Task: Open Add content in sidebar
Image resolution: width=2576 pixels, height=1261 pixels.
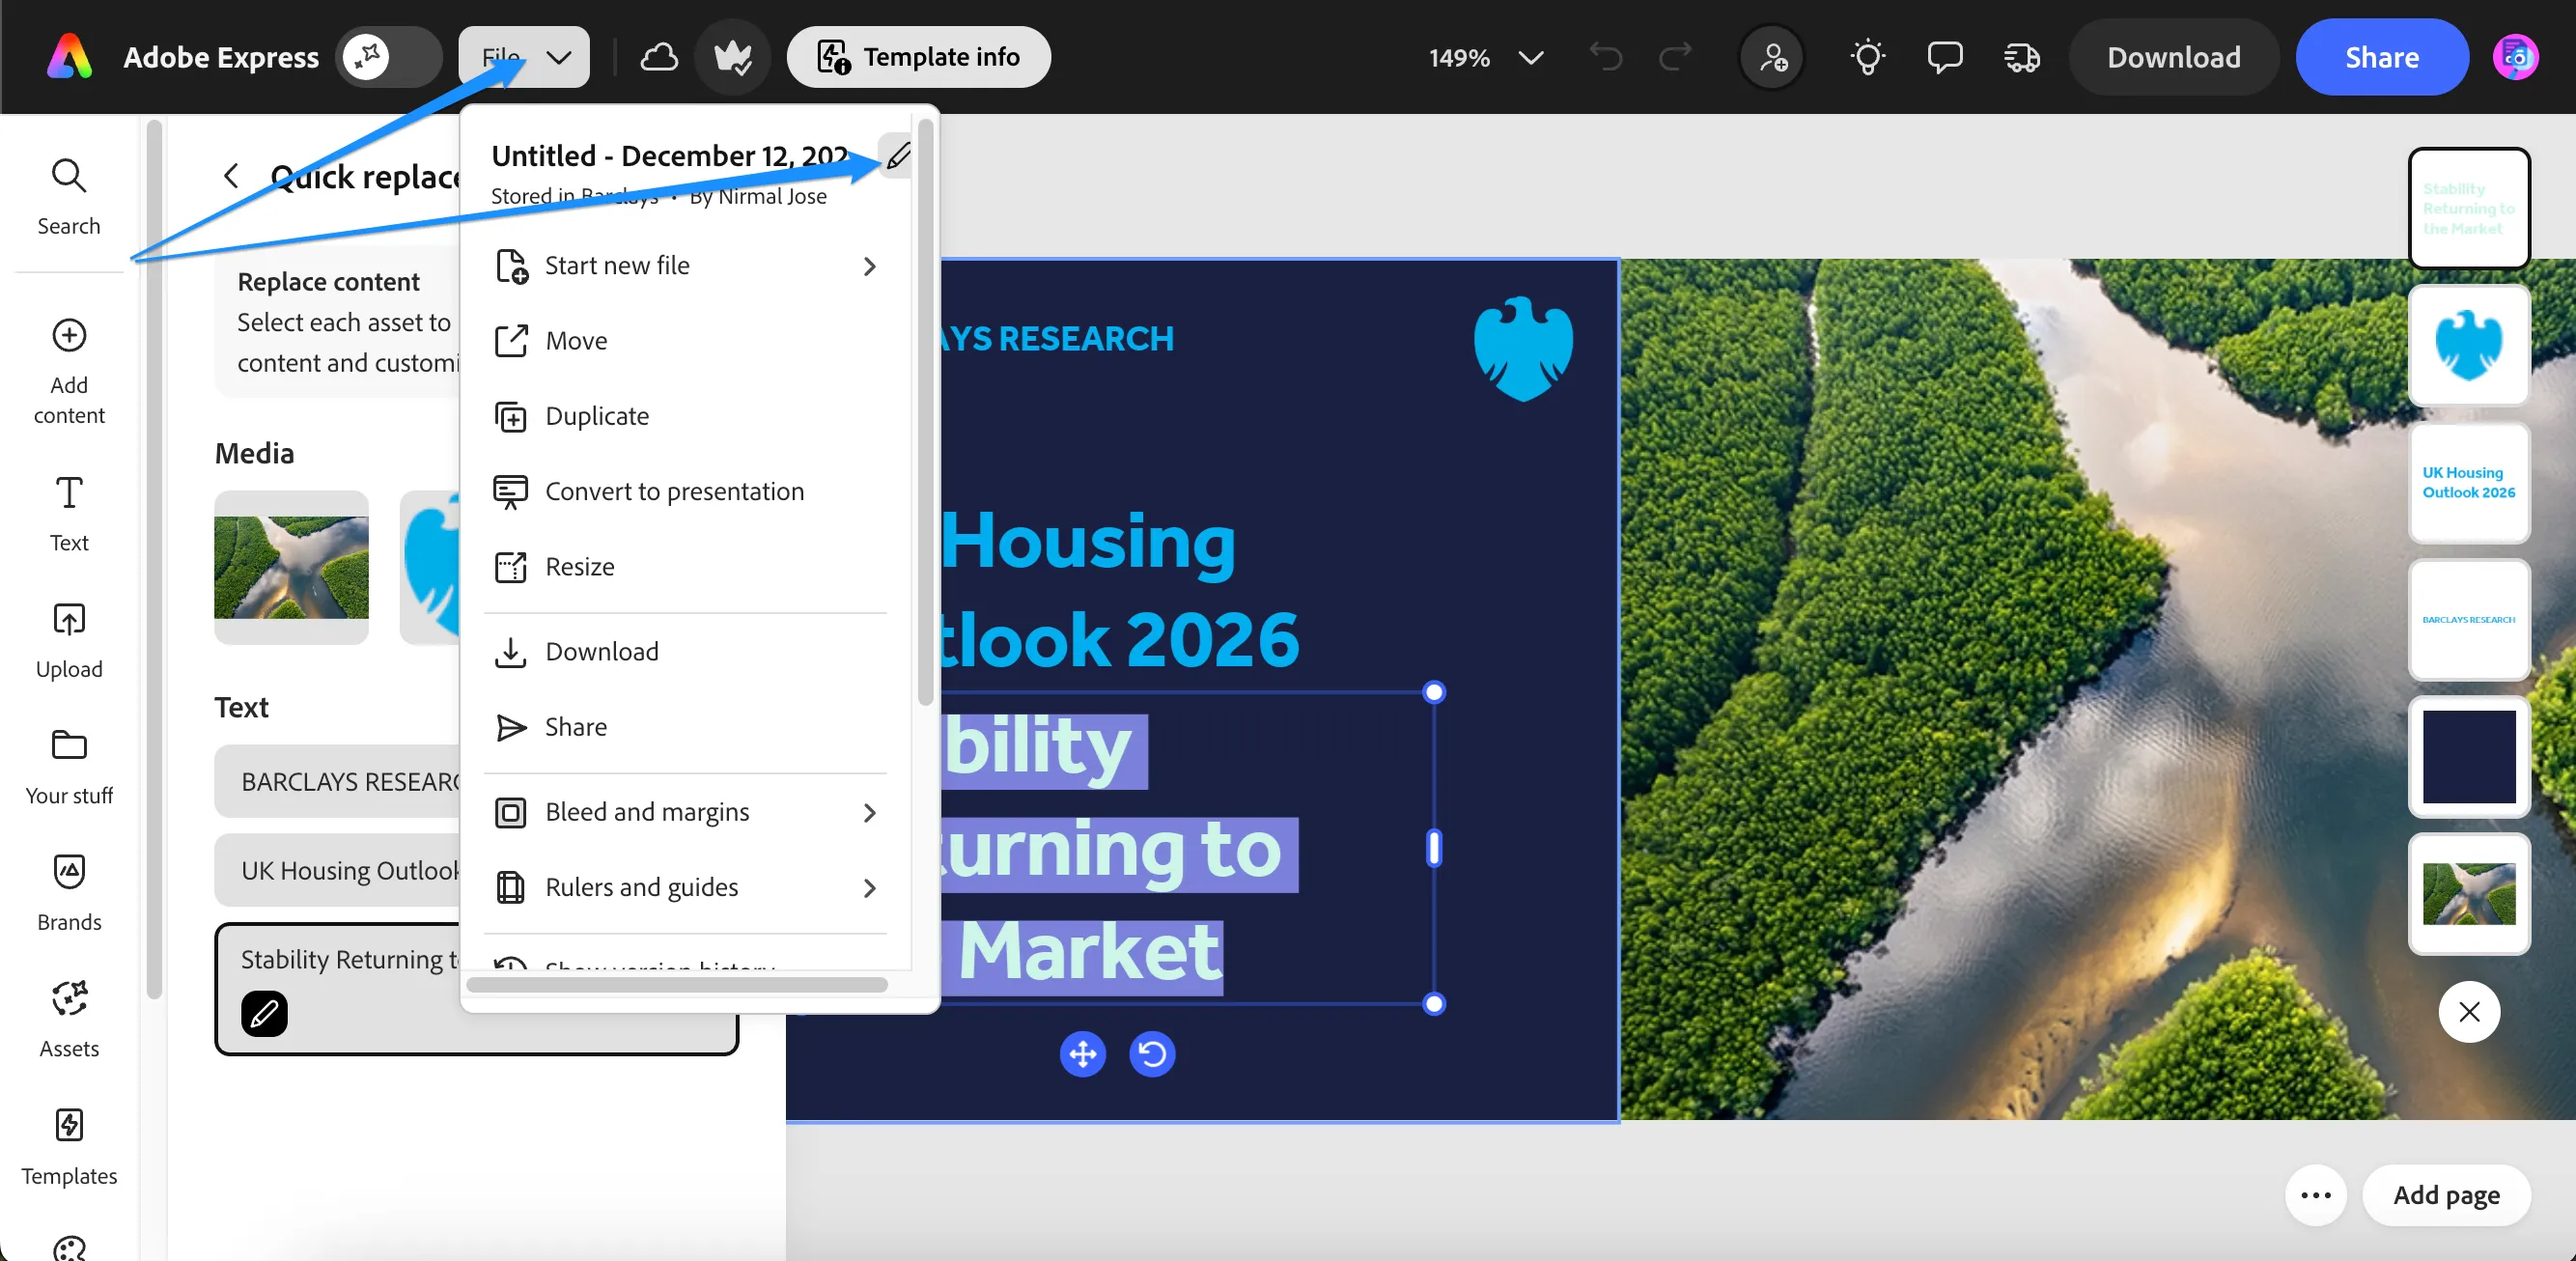Action: click(x=69, y=371)
